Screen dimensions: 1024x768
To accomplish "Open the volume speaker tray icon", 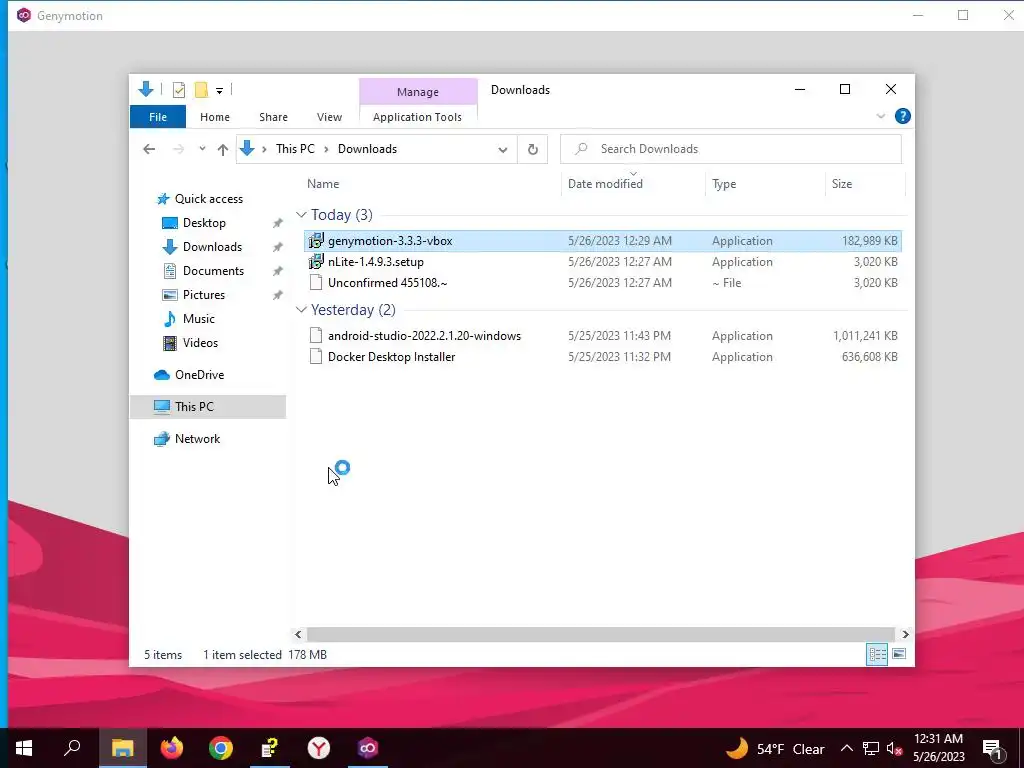I will [894, 749].
